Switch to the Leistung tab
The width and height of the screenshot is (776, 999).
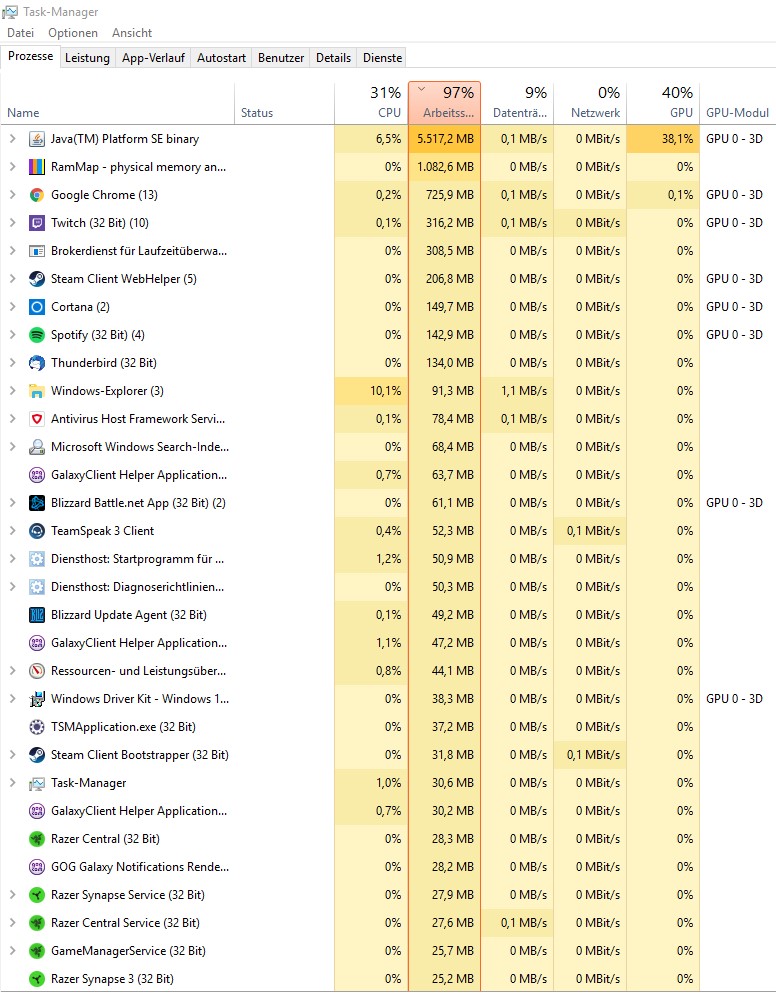click(x=87, y=58)
